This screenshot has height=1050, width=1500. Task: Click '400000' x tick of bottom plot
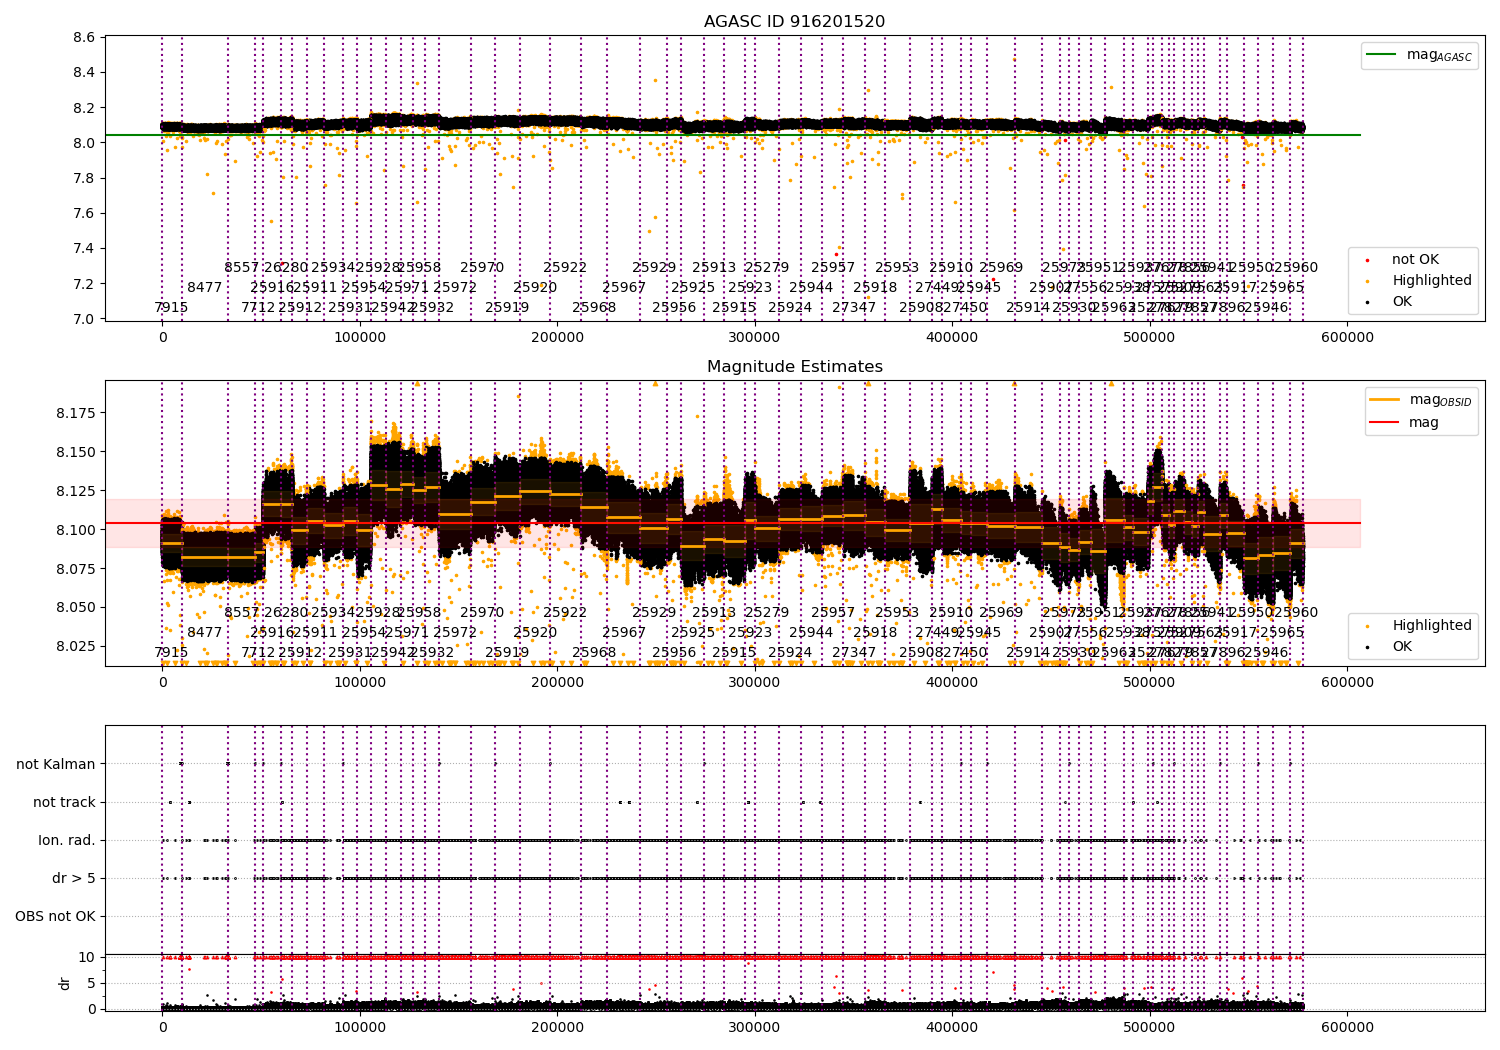point(952,1027)
